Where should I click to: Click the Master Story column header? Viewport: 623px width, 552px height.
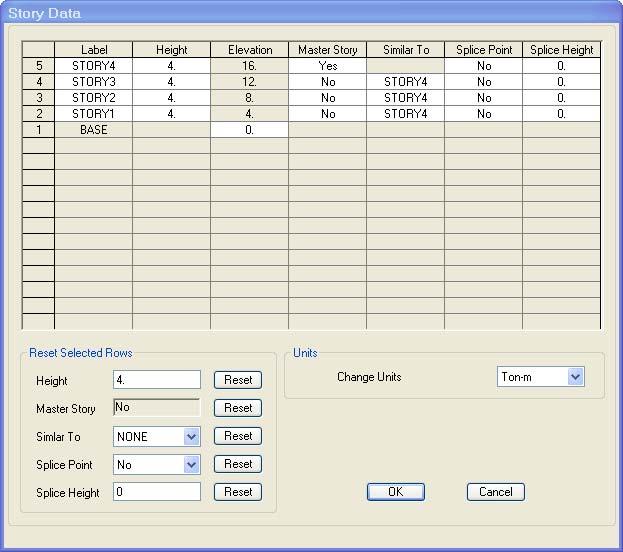pyautogui.click(x=327, y=50)
